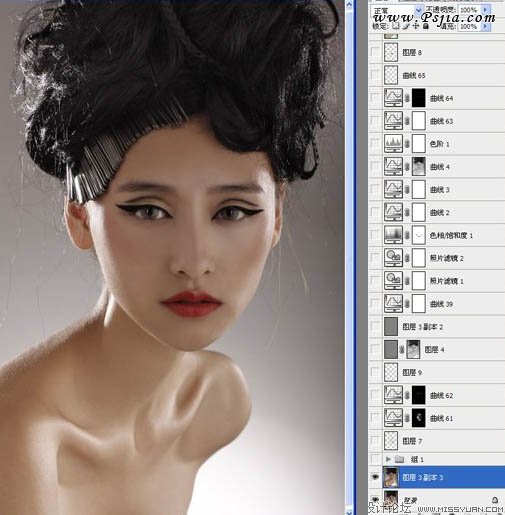The image size is (505, 515).
Task: Click the Curves adjustment icon of 曲线 64
Action: [x=393, y=98]
